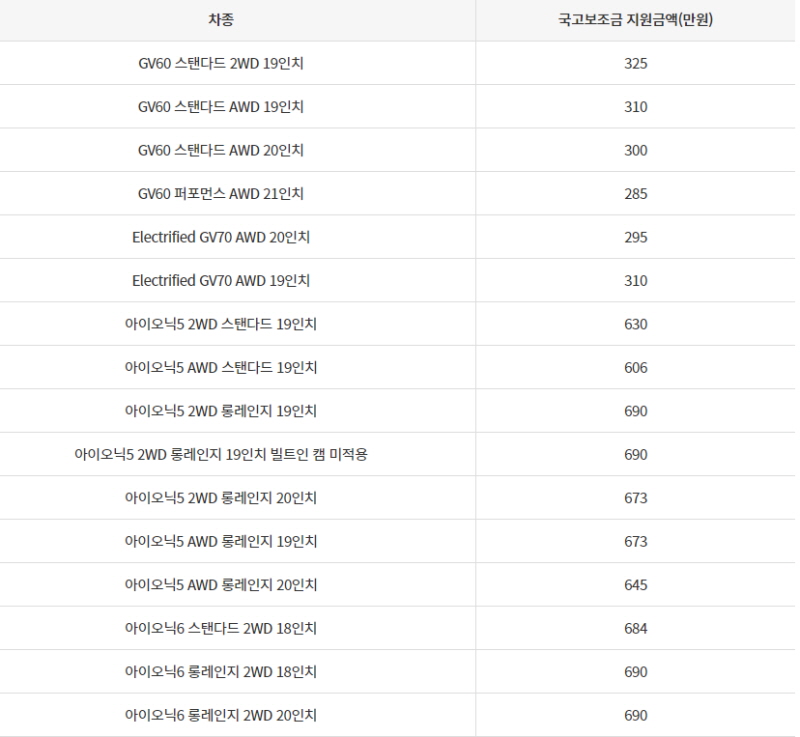Click 아이오닉5 2WD 롱레인지 19인치 빌트인 캠 미적용
This screenshot has height=737, width=800.
[x=221, y=454]
